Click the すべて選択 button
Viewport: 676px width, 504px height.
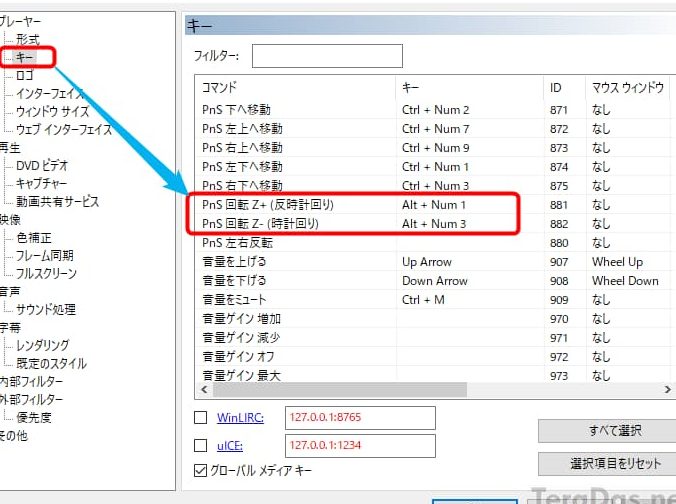[x=606, y=431]
